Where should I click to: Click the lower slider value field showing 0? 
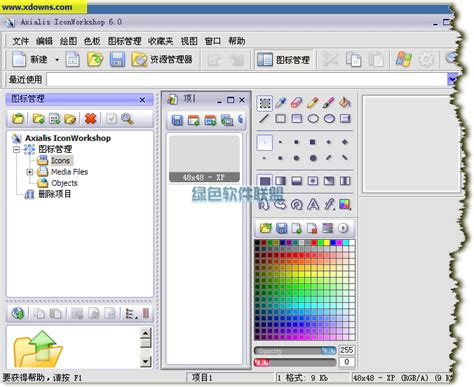tap(347, 362)
